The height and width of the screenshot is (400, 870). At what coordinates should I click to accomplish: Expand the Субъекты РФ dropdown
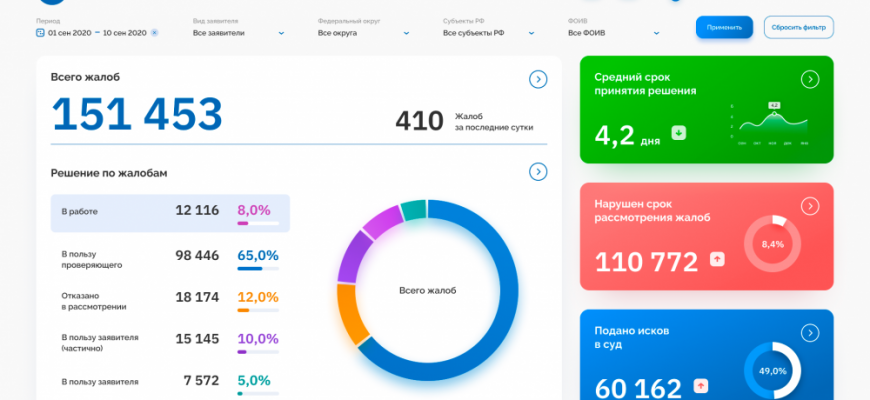point(488,33)
